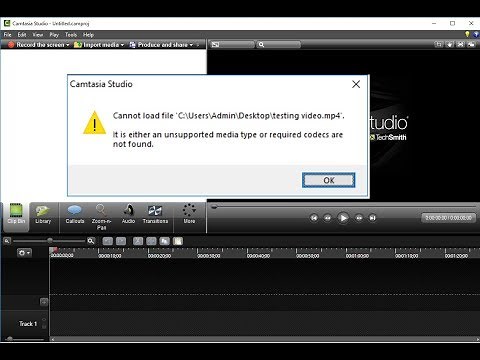Click the preview playback scrubber handle
This screenshot has height=360, width=480.
tap(214, 207)
